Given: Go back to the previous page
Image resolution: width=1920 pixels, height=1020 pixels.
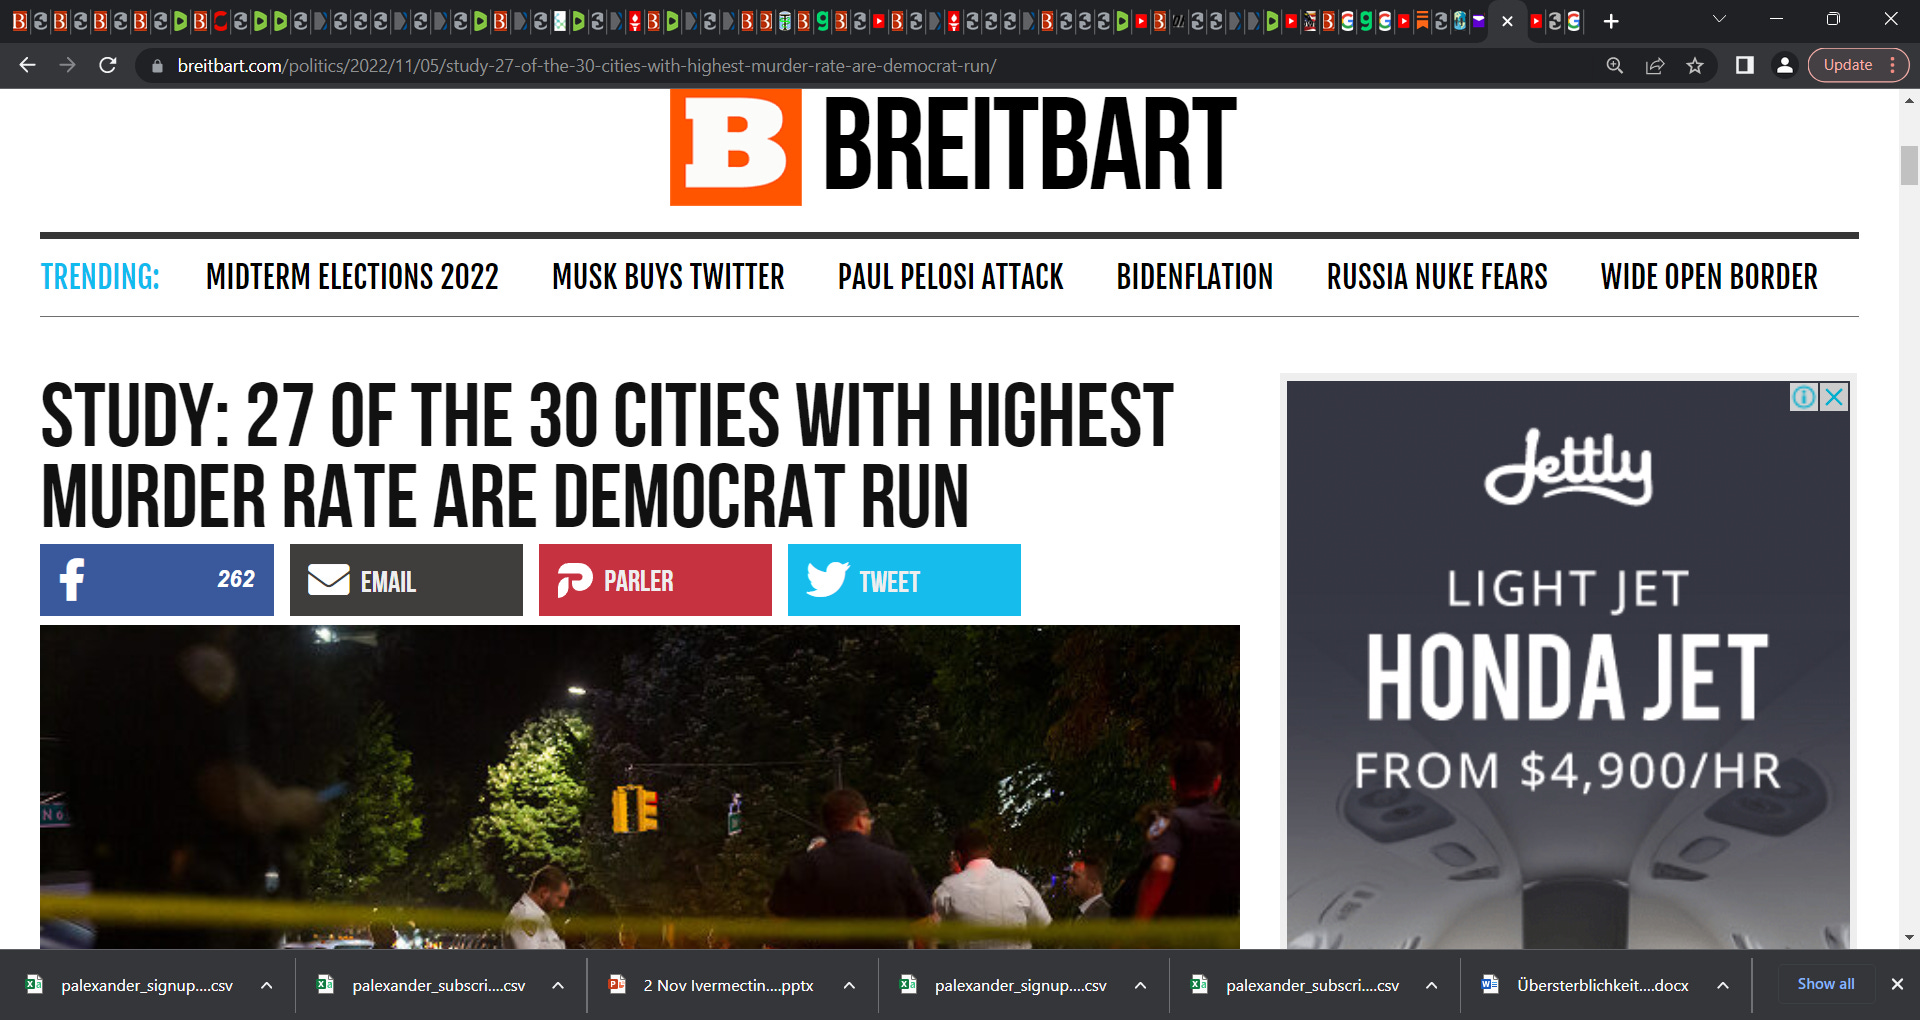Looking at the screenshot, I should pyautogui.click(x=27, y=65).
